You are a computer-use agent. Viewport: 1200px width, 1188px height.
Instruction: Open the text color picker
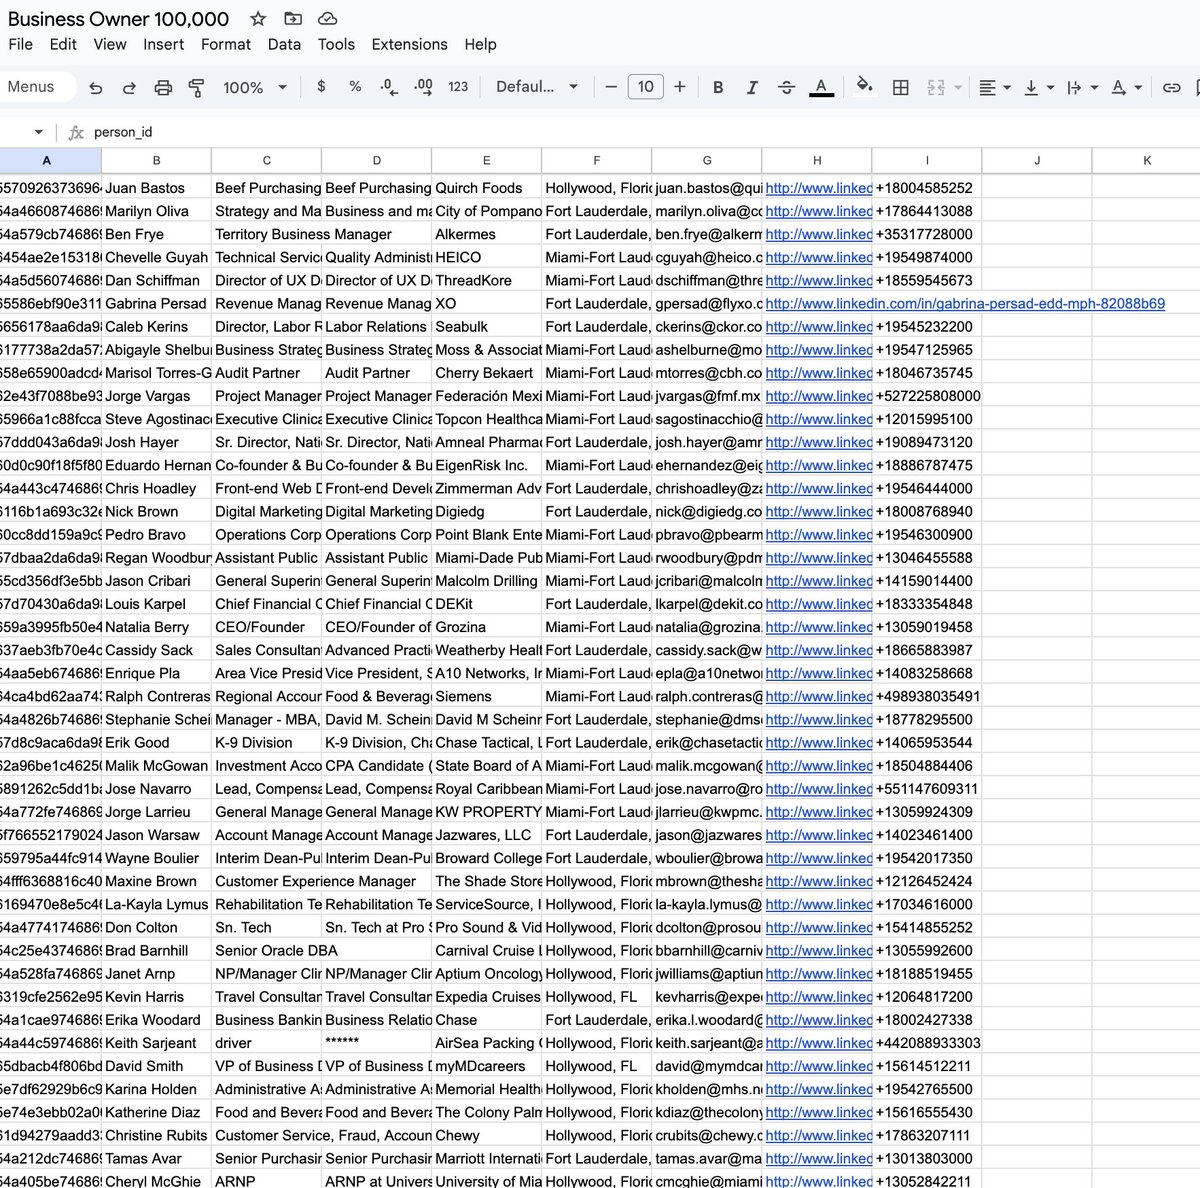[821, 88]
